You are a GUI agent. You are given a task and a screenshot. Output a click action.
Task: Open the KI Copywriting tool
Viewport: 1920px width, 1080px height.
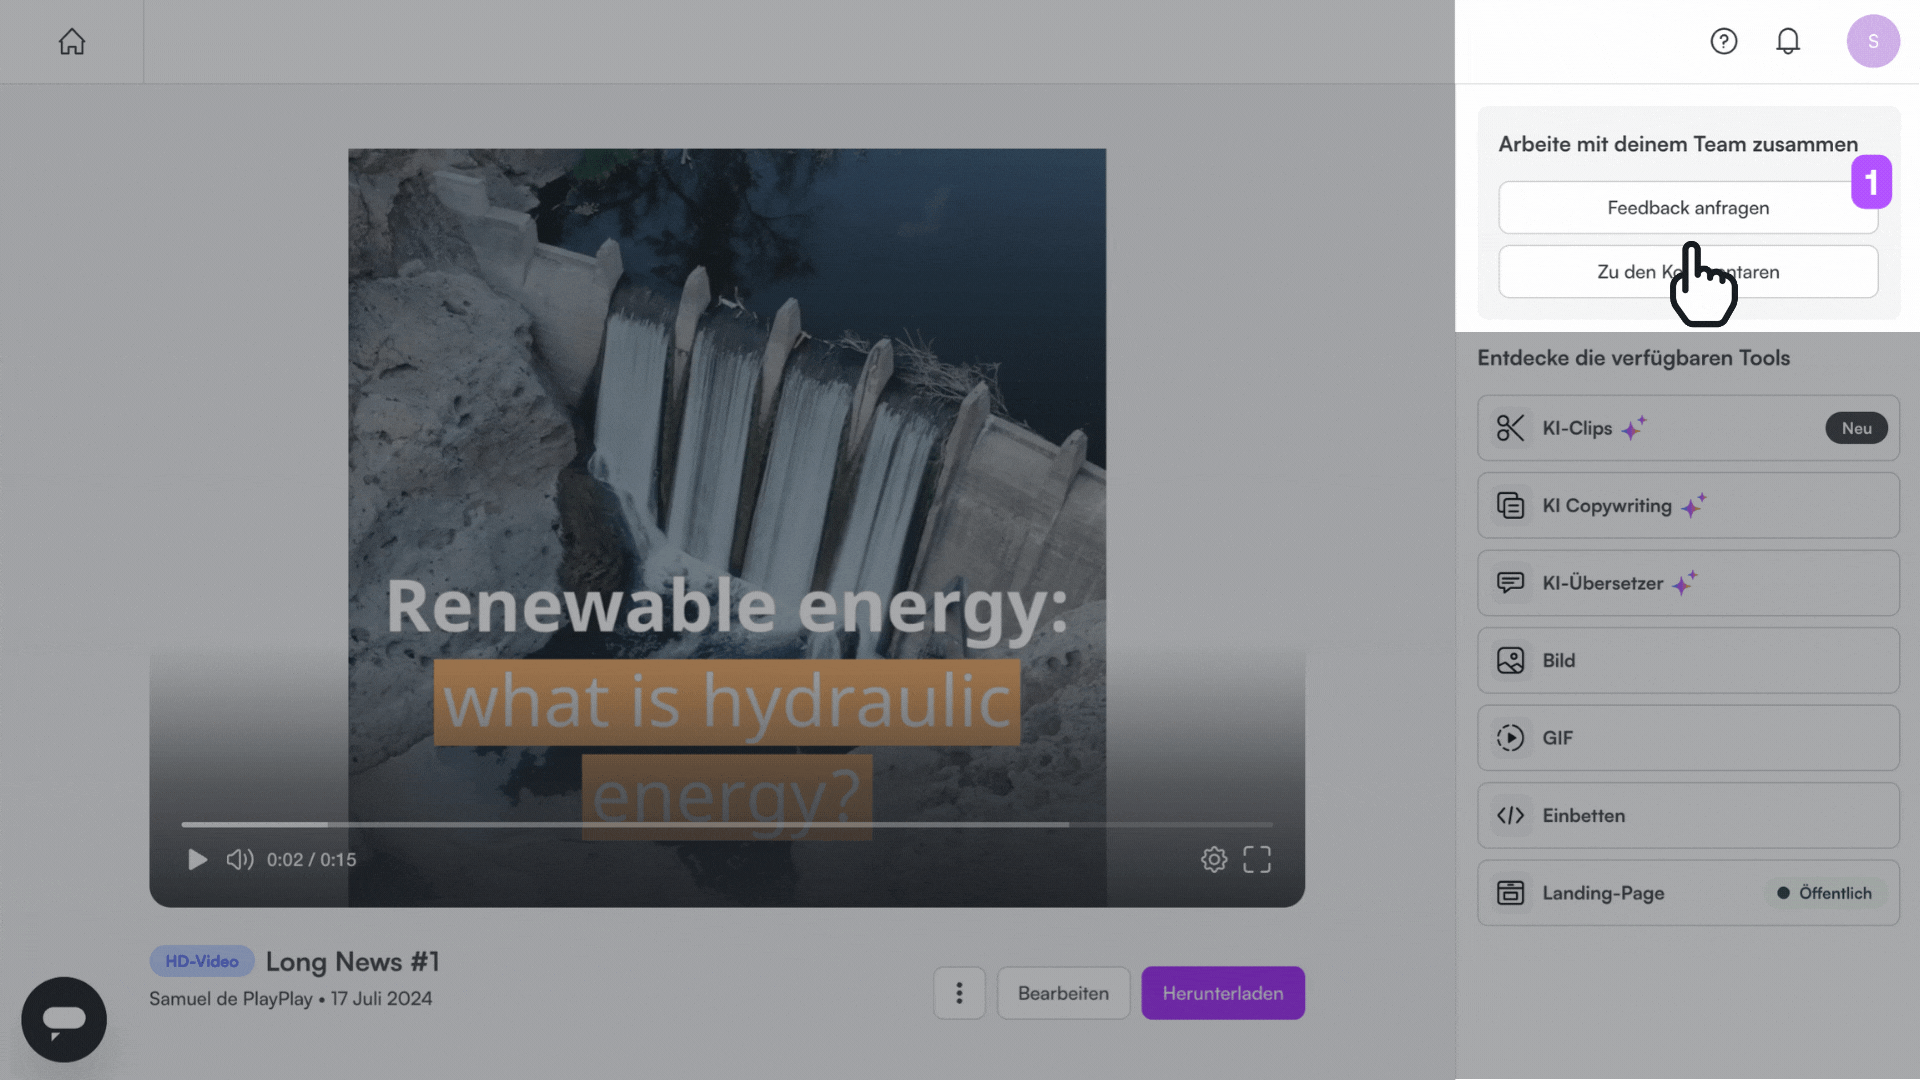[1688, 506]
